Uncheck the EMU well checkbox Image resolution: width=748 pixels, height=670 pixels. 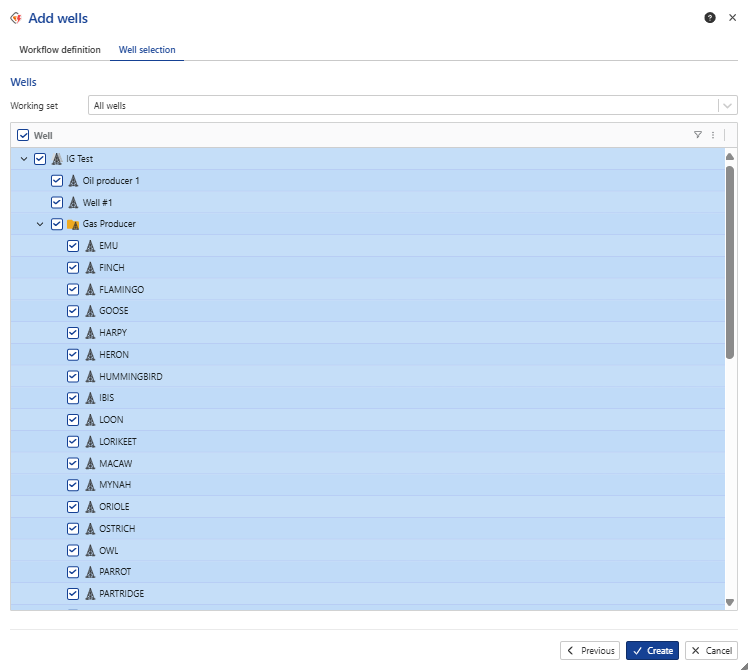(73, 246)
